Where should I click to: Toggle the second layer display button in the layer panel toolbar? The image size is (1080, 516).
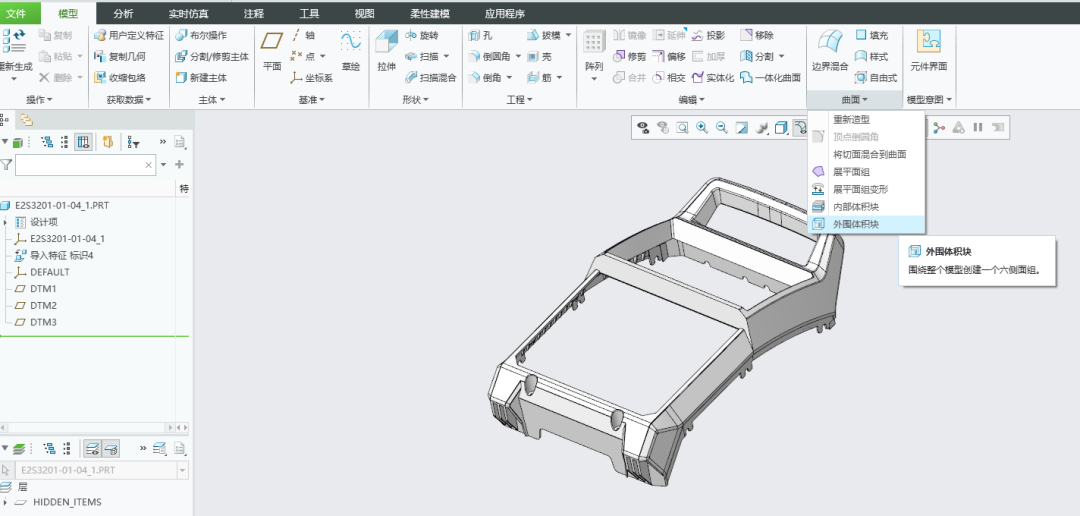(x=110, y=448)
